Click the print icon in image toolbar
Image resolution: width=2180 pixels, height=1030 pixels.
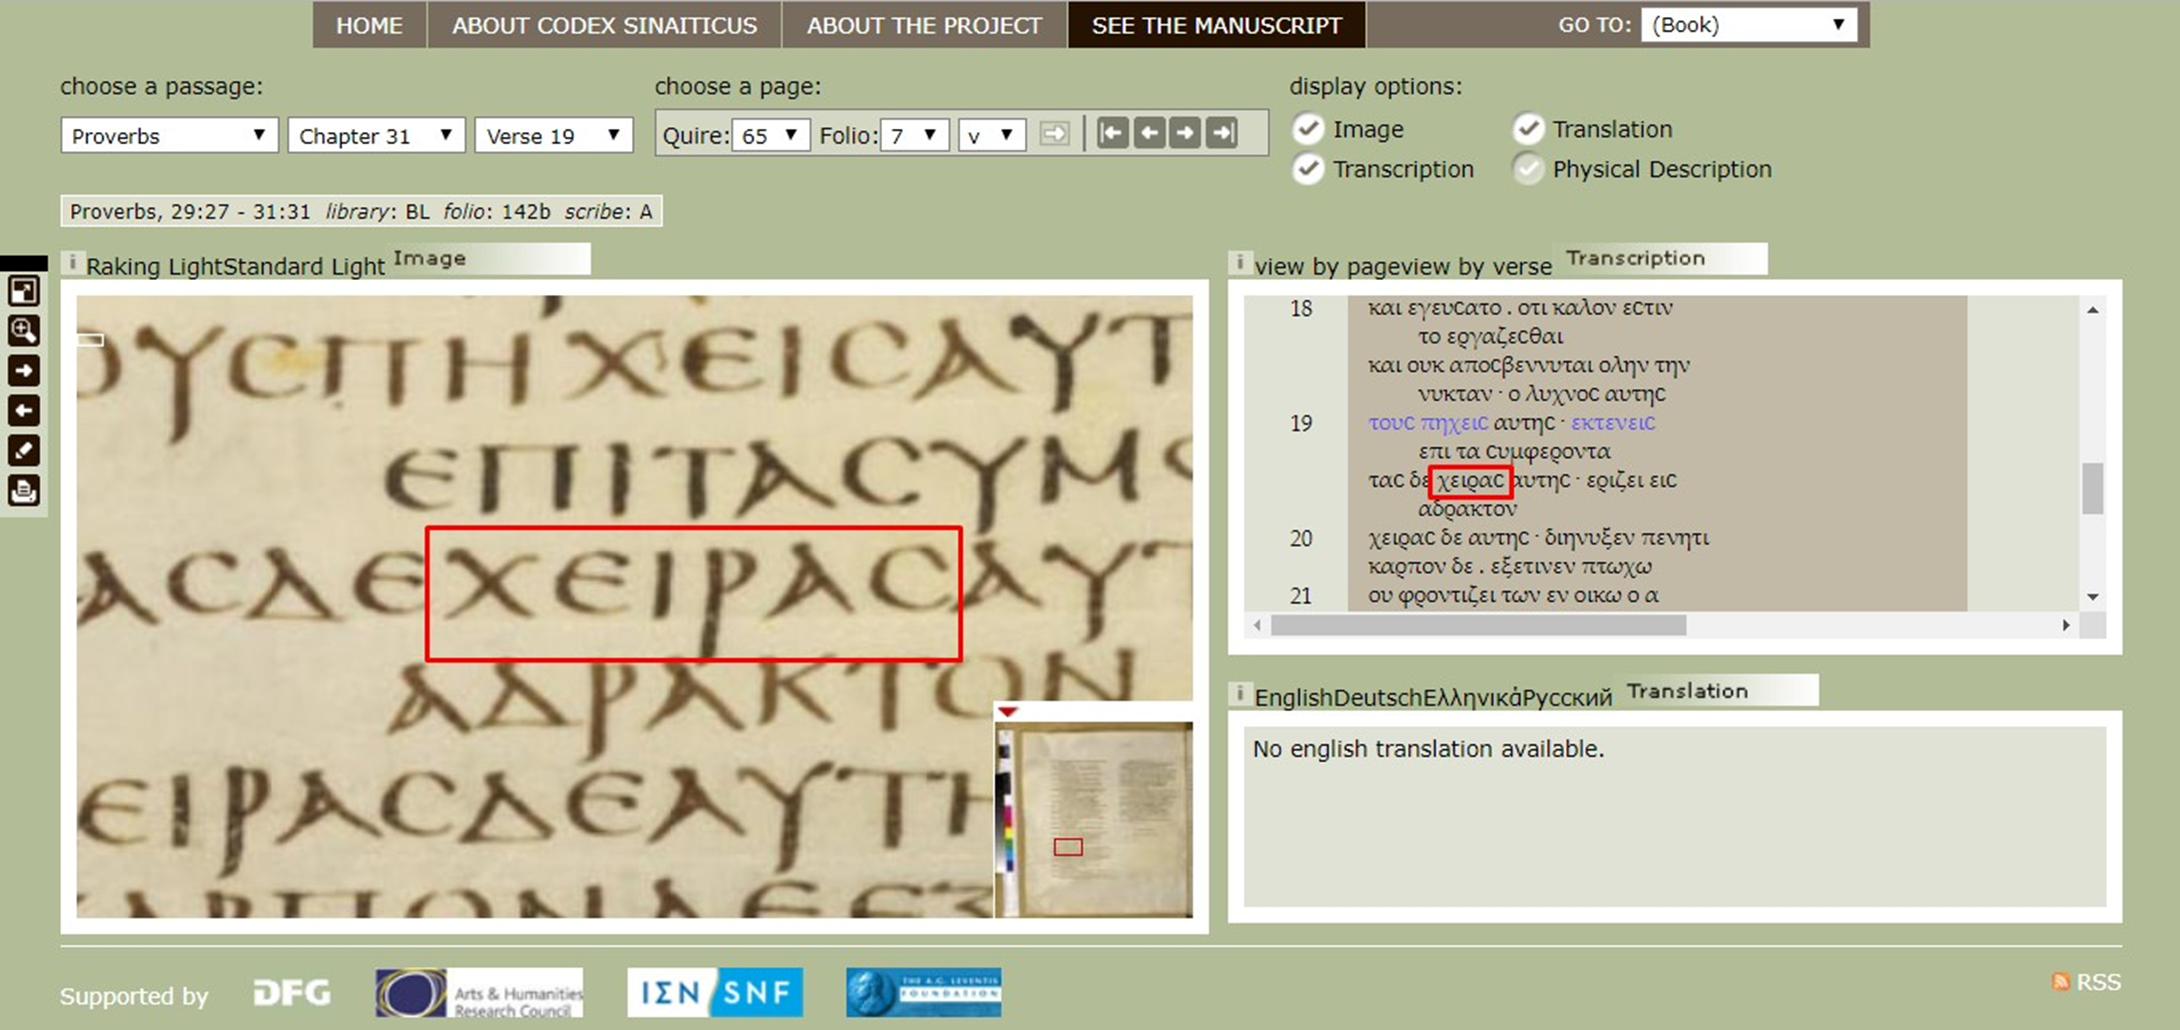coord(23,491)
